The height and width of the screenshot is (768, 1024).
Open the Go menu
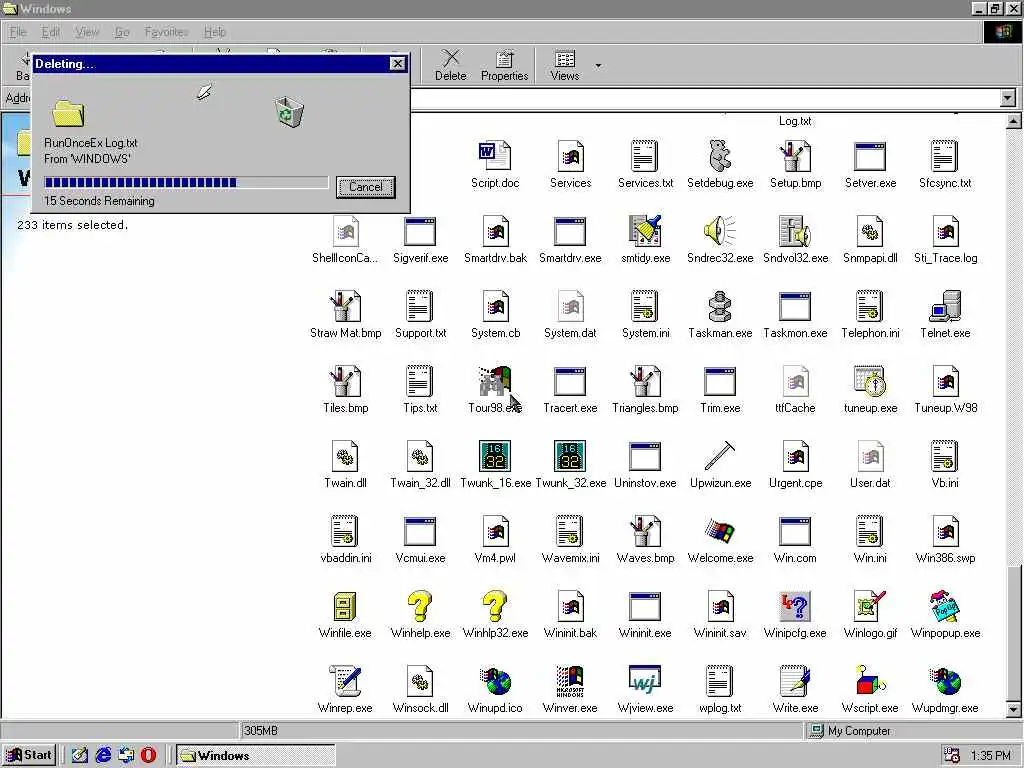pyautogui.click(x=122, y=32)
